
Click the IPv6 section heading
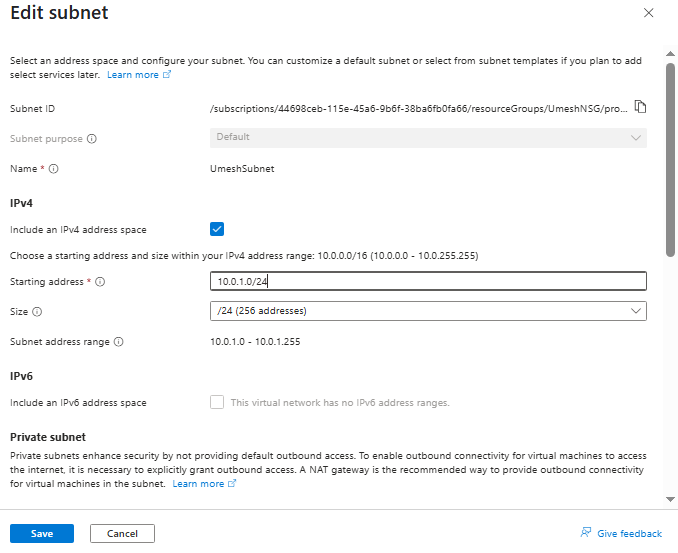click(21, 376)
